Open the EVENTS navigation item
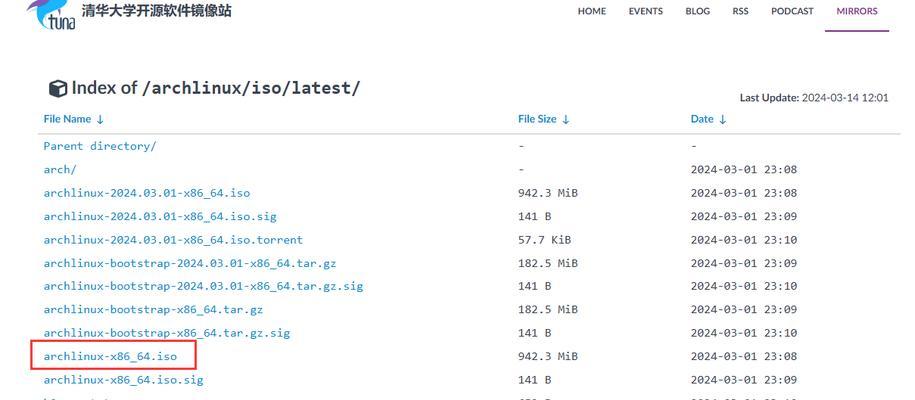Image resolution: width=915 pixels, height=400 pixels. click(x=645, y=11)
